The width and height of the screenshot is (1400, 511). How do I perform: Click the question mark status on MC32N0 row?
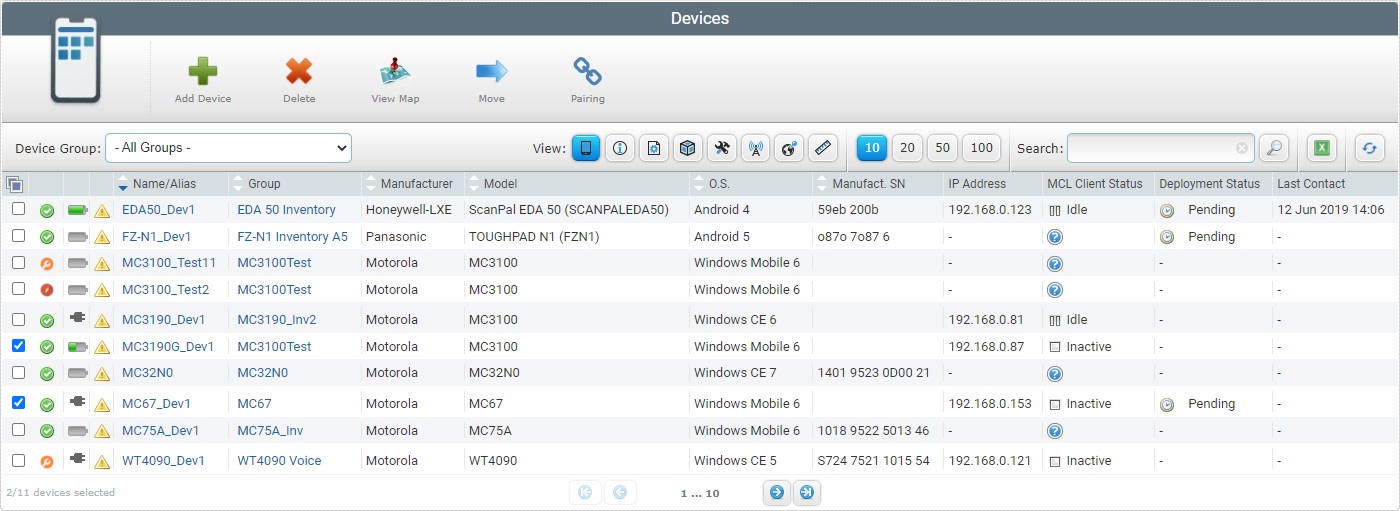point(1055,373)
